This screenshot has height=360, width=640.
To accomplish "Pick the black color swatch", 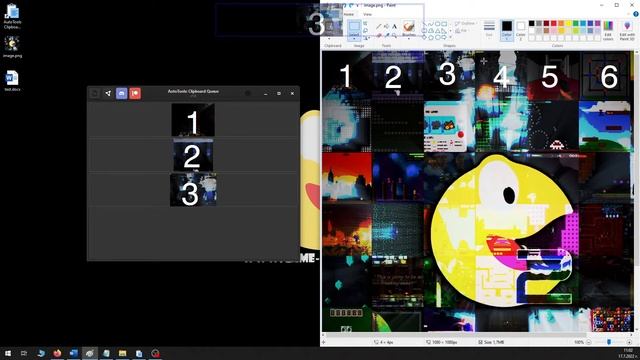I will (531, 24).
